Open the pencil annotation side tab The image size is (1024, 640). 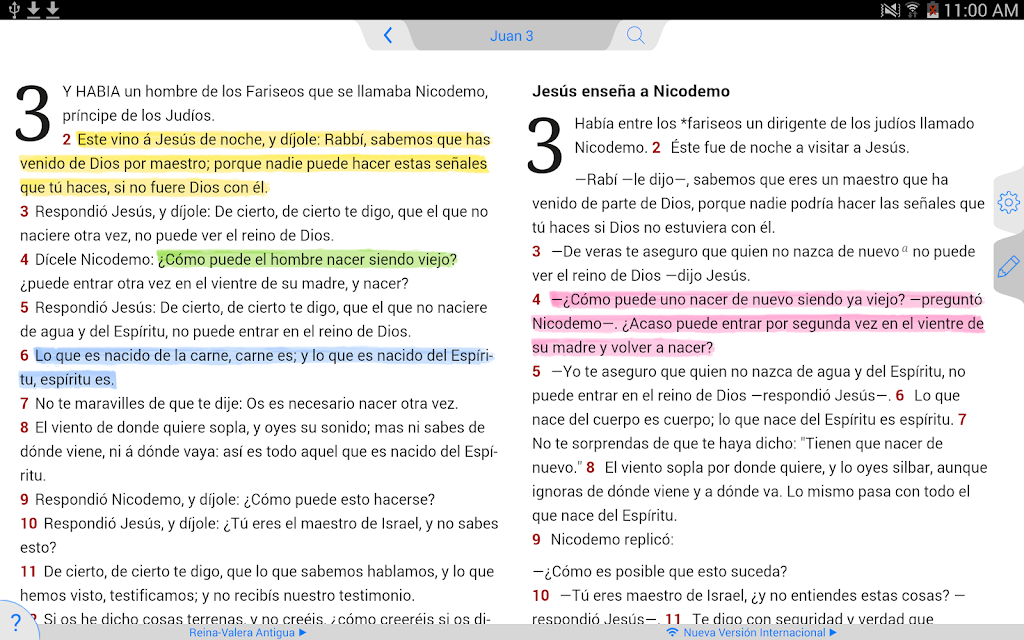(x=1008, y=266)
